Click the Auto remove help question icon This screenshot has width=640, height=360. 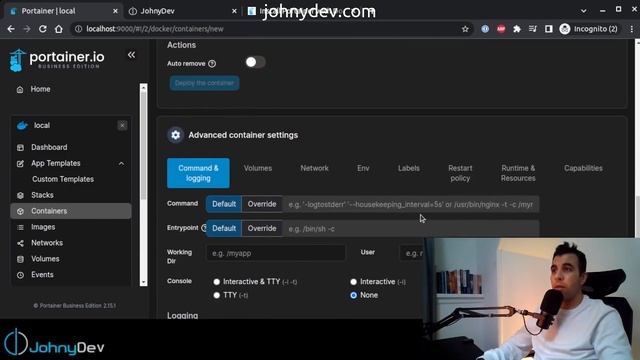pyautogui.click(x=212, y=64)
